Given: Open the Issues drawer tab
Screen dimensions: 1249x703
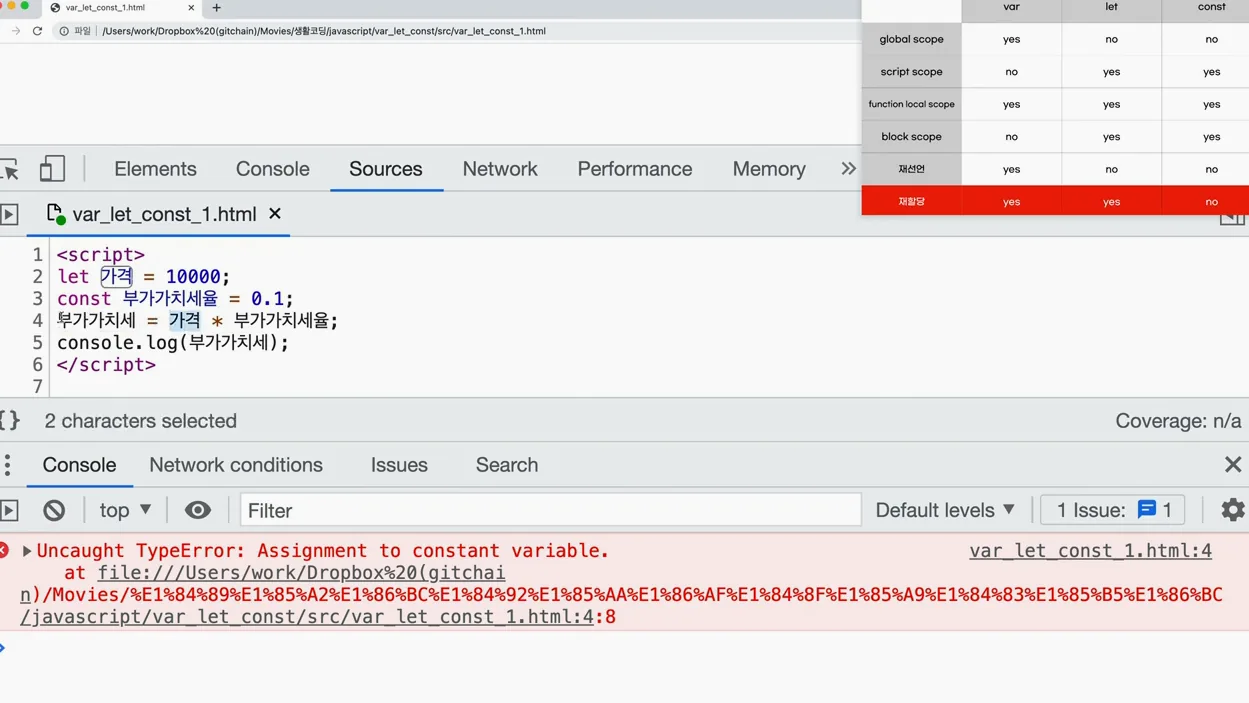Looking at the screenshot, I should pyautogui.click(x=399, y=465).
